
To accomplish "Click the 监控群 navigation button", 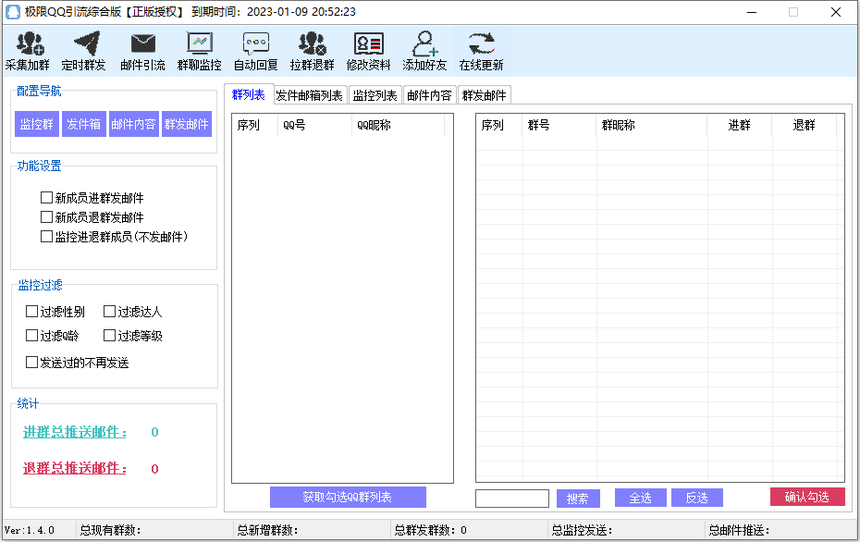I will 37,124.
